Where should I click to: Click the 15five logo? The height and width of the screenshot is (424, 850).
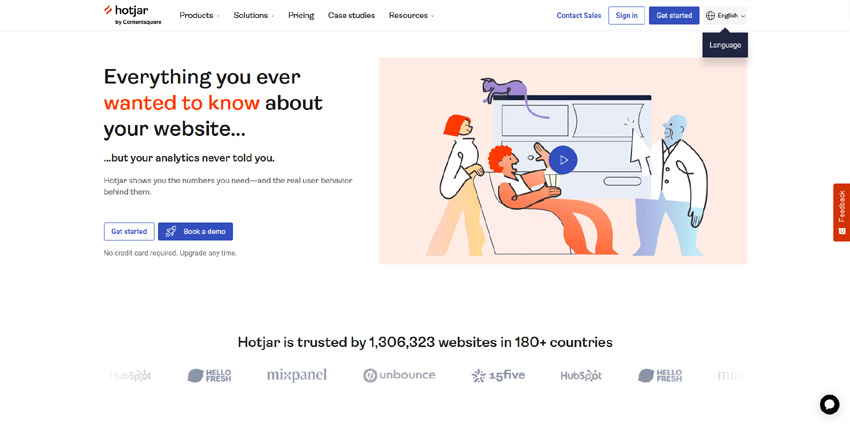click(x=498, y=375)
